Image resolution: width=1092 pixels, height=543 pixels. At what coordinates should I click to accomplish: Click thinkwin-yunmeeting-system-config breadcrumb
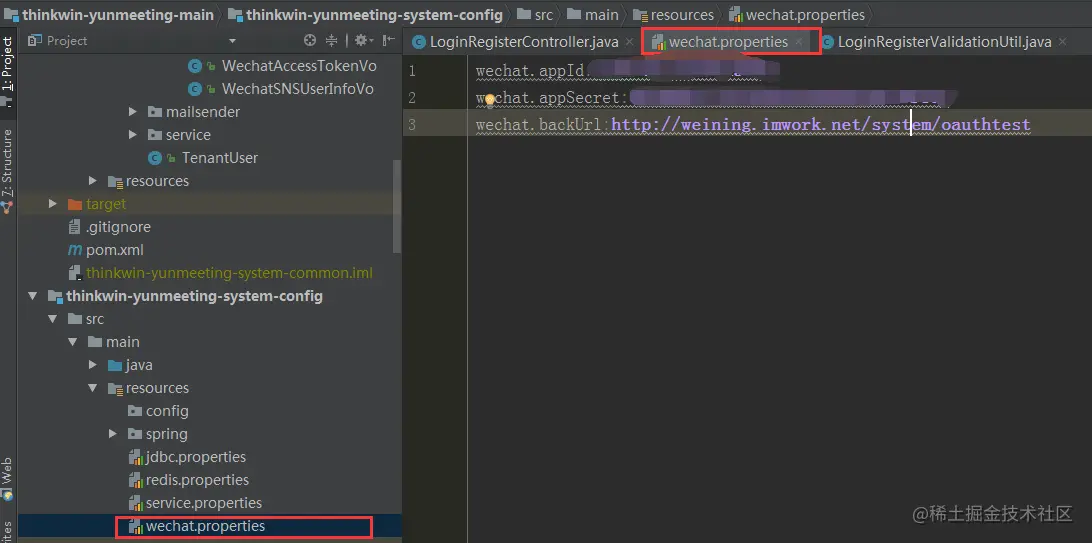[x=365, y=15]
